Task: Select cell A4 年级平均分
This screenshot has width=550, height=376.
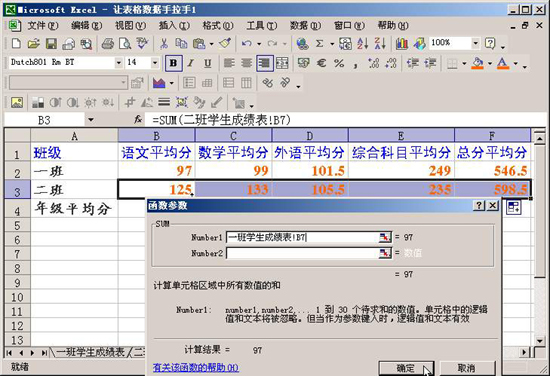Action: coord(74,209)
